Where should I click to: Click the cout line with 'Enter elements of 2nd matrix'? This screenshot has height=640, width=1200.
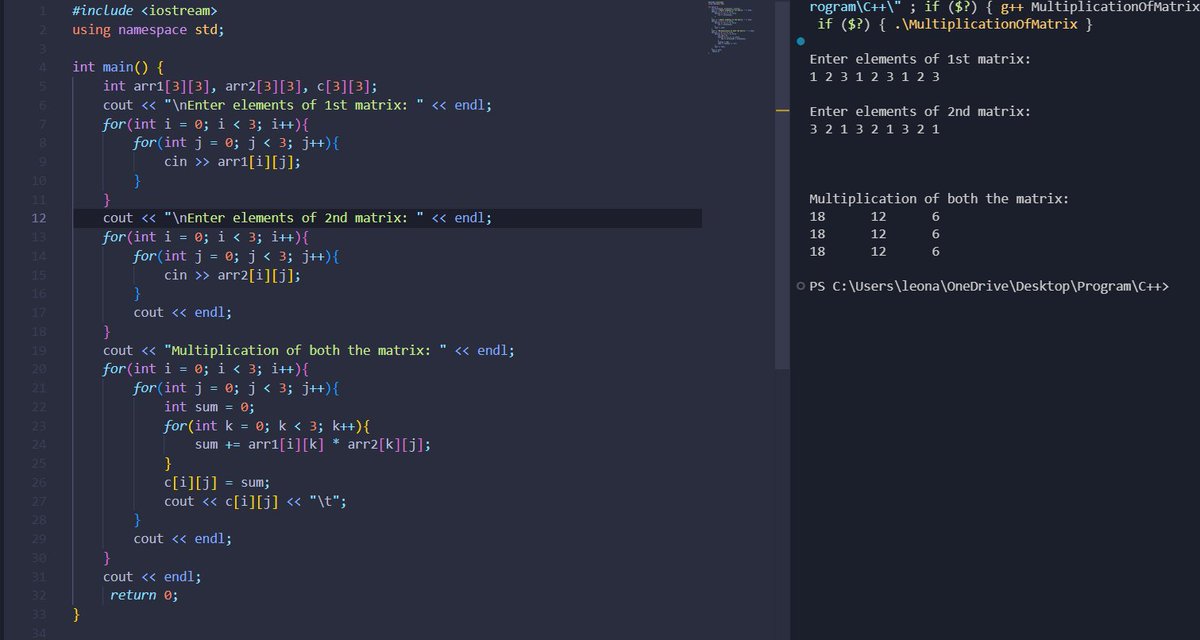pos(297,218)
